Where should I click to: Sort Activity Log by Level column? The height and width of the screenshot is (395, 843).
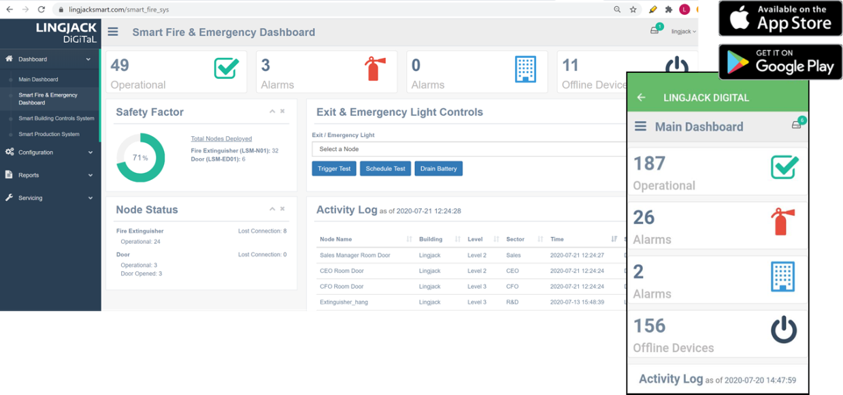point(483,239)
